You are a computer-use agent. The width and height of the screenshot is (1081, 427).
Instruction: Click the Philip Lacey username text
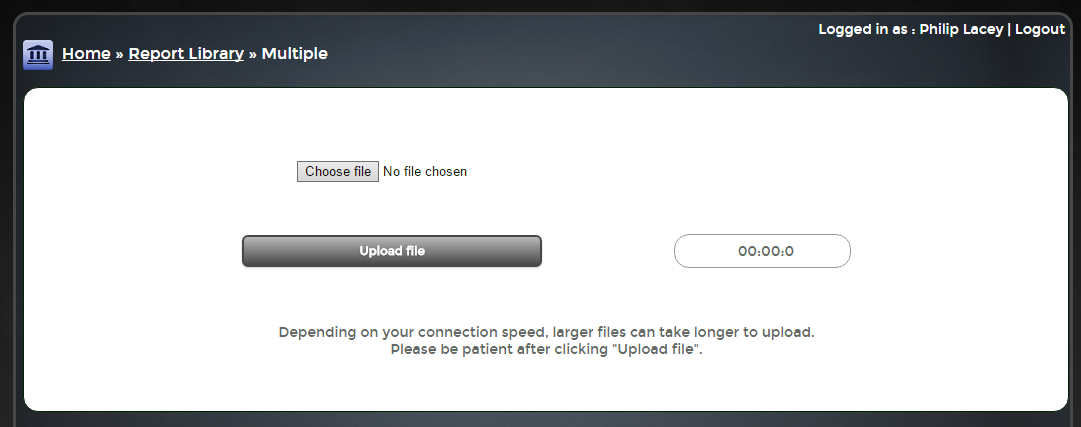962,30
